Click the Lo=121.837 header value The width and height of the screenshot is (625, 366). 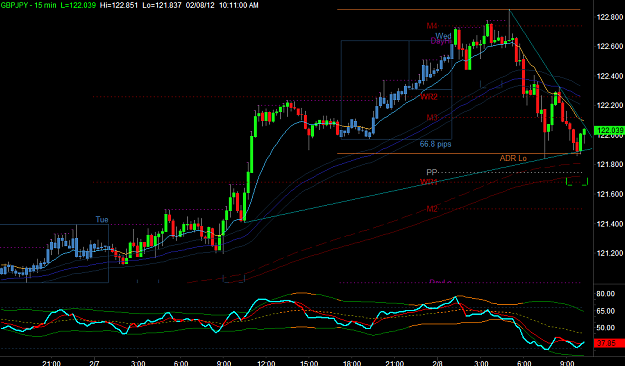click(x=162, y=5)
